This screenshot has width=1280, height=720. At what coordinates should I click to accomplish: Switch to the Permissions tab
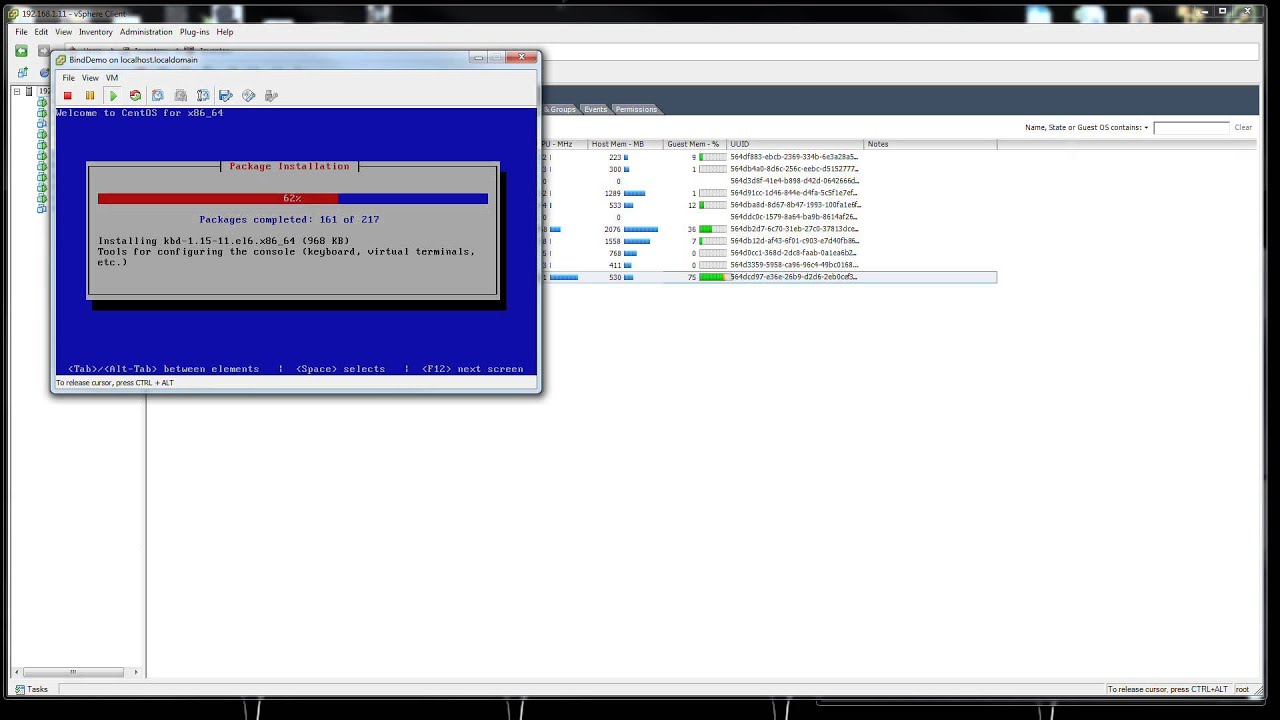[636, 109]
